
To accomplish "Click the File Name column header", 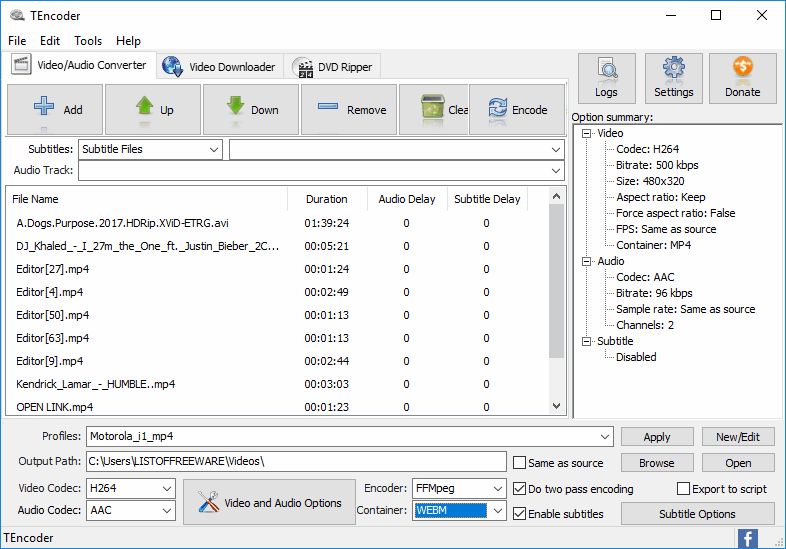I will pyautogui.click(x=147, y=199).
